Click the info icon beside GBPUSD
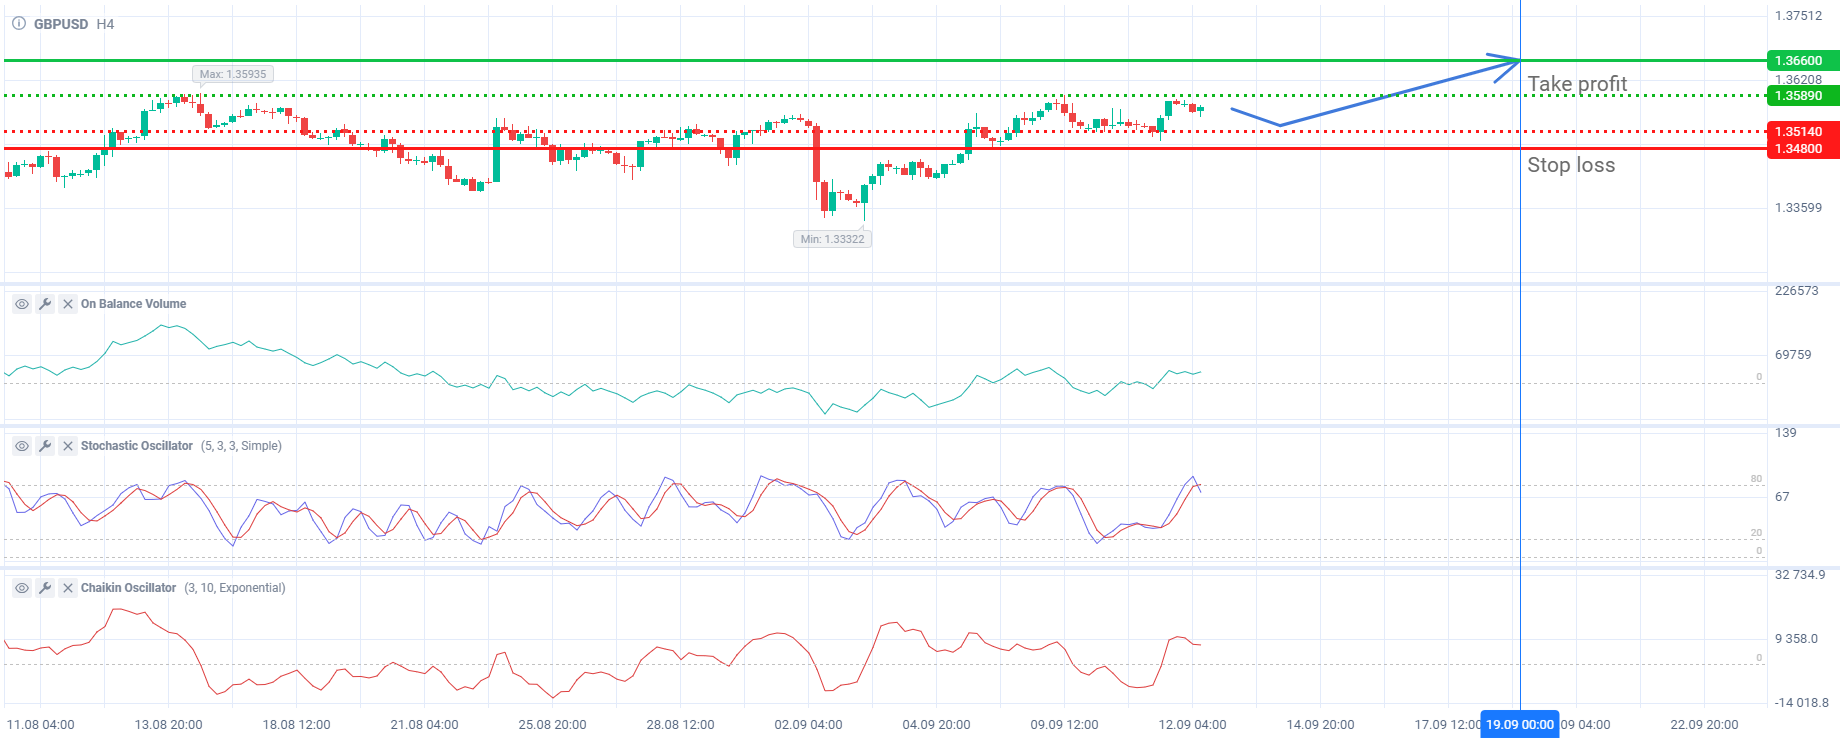The image size is (1840, 738). pyautogui.click(x=19, y=24)
